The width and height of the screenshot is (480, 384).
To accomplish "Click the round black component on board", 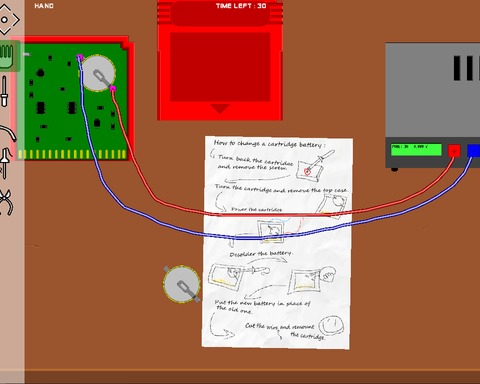I will pos(40,72).
